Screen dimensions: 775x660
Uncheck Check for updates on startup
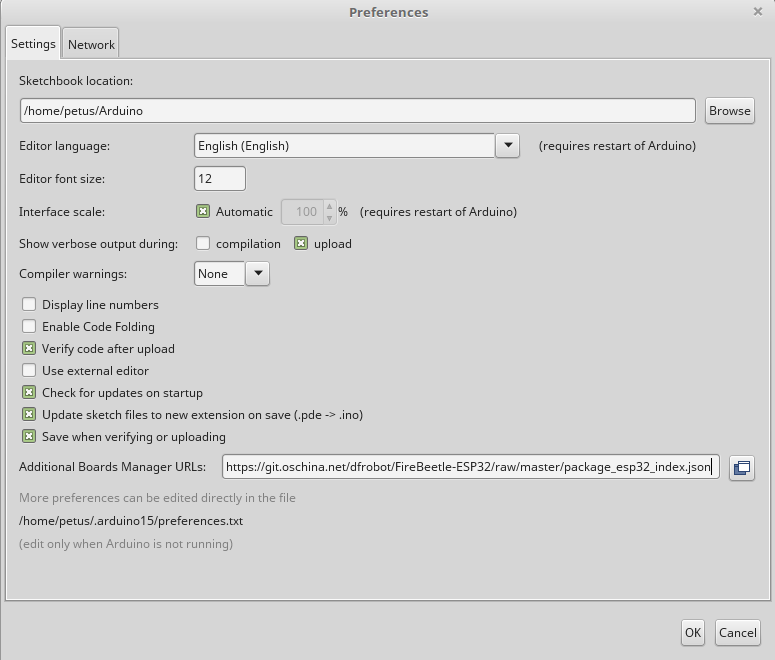(29, 393)
